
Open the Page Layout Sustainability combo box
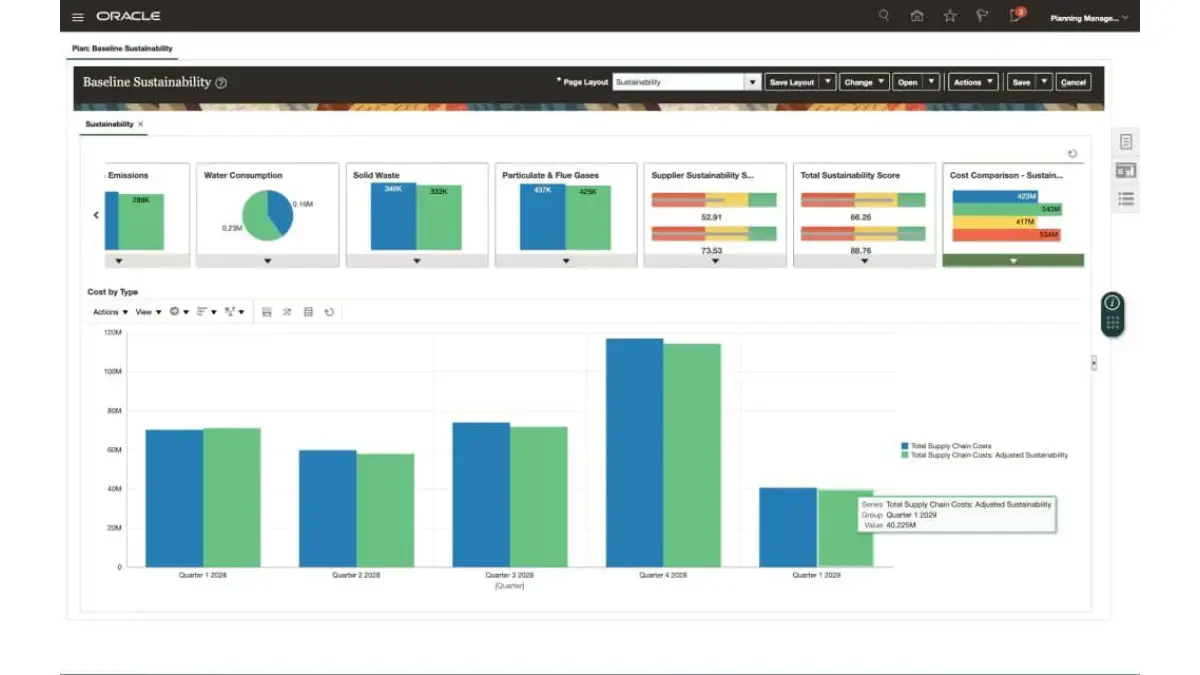point(687,82)
